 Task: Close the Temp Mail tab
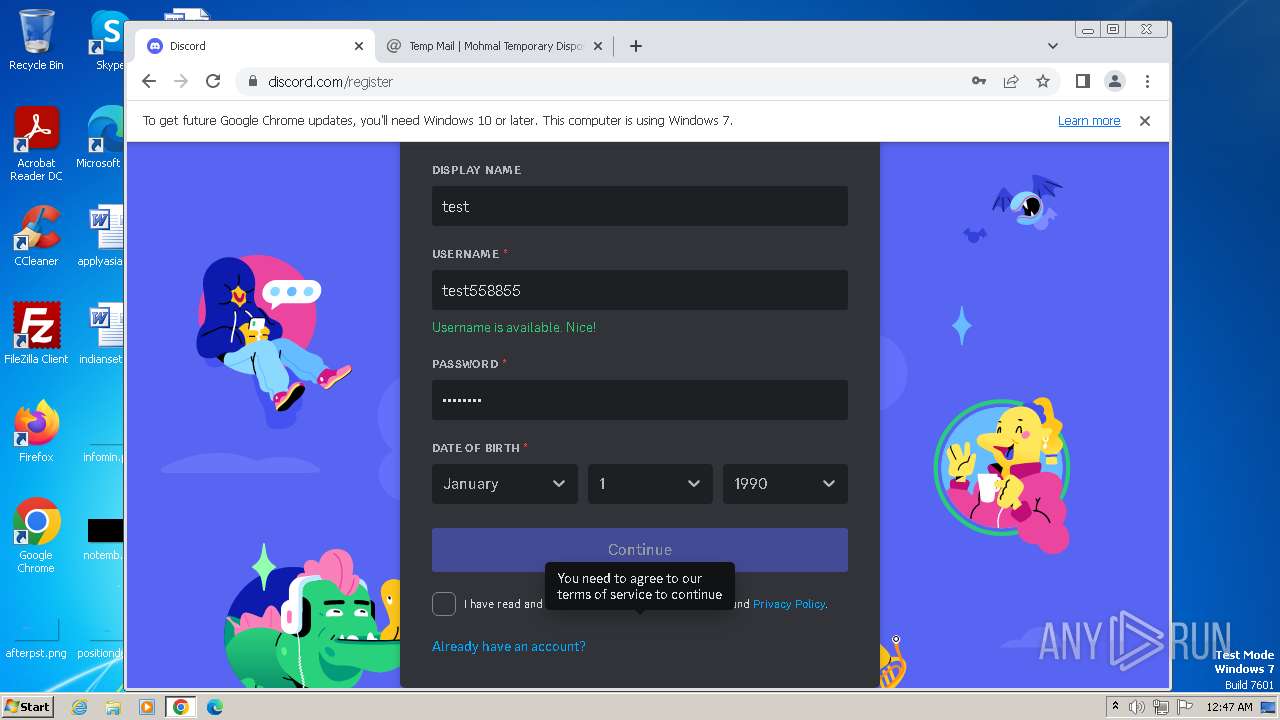tap(598, 46)
